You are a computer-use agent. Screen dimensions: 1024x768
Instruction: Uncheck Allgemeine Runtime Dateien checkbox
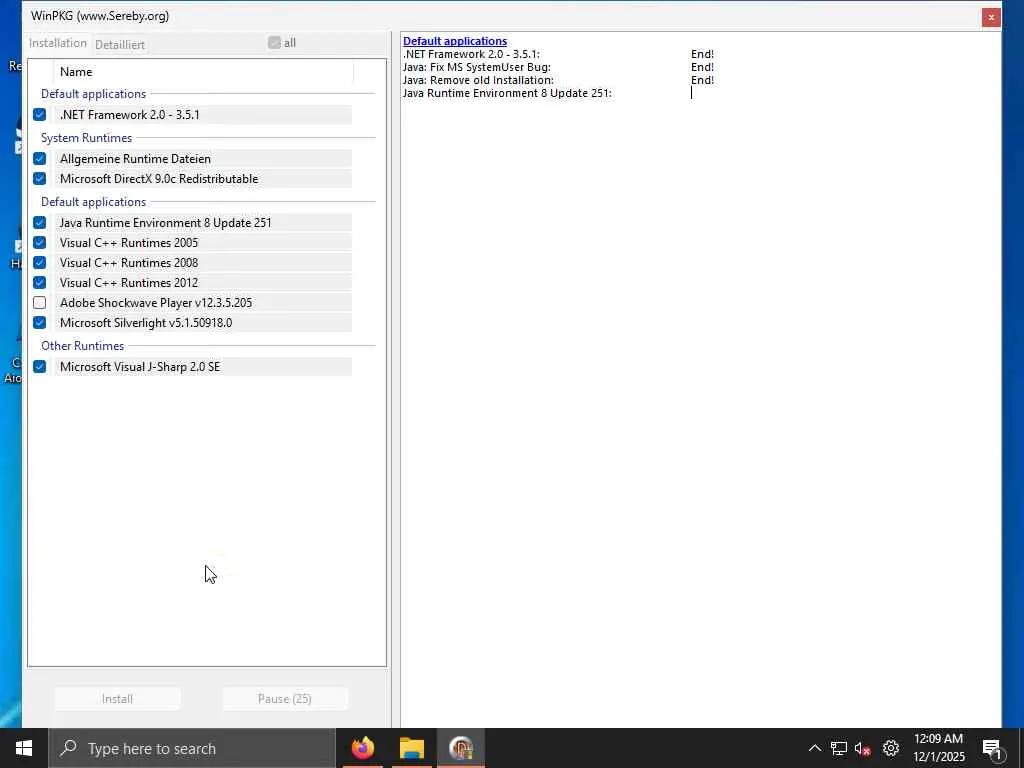point(40,159)
